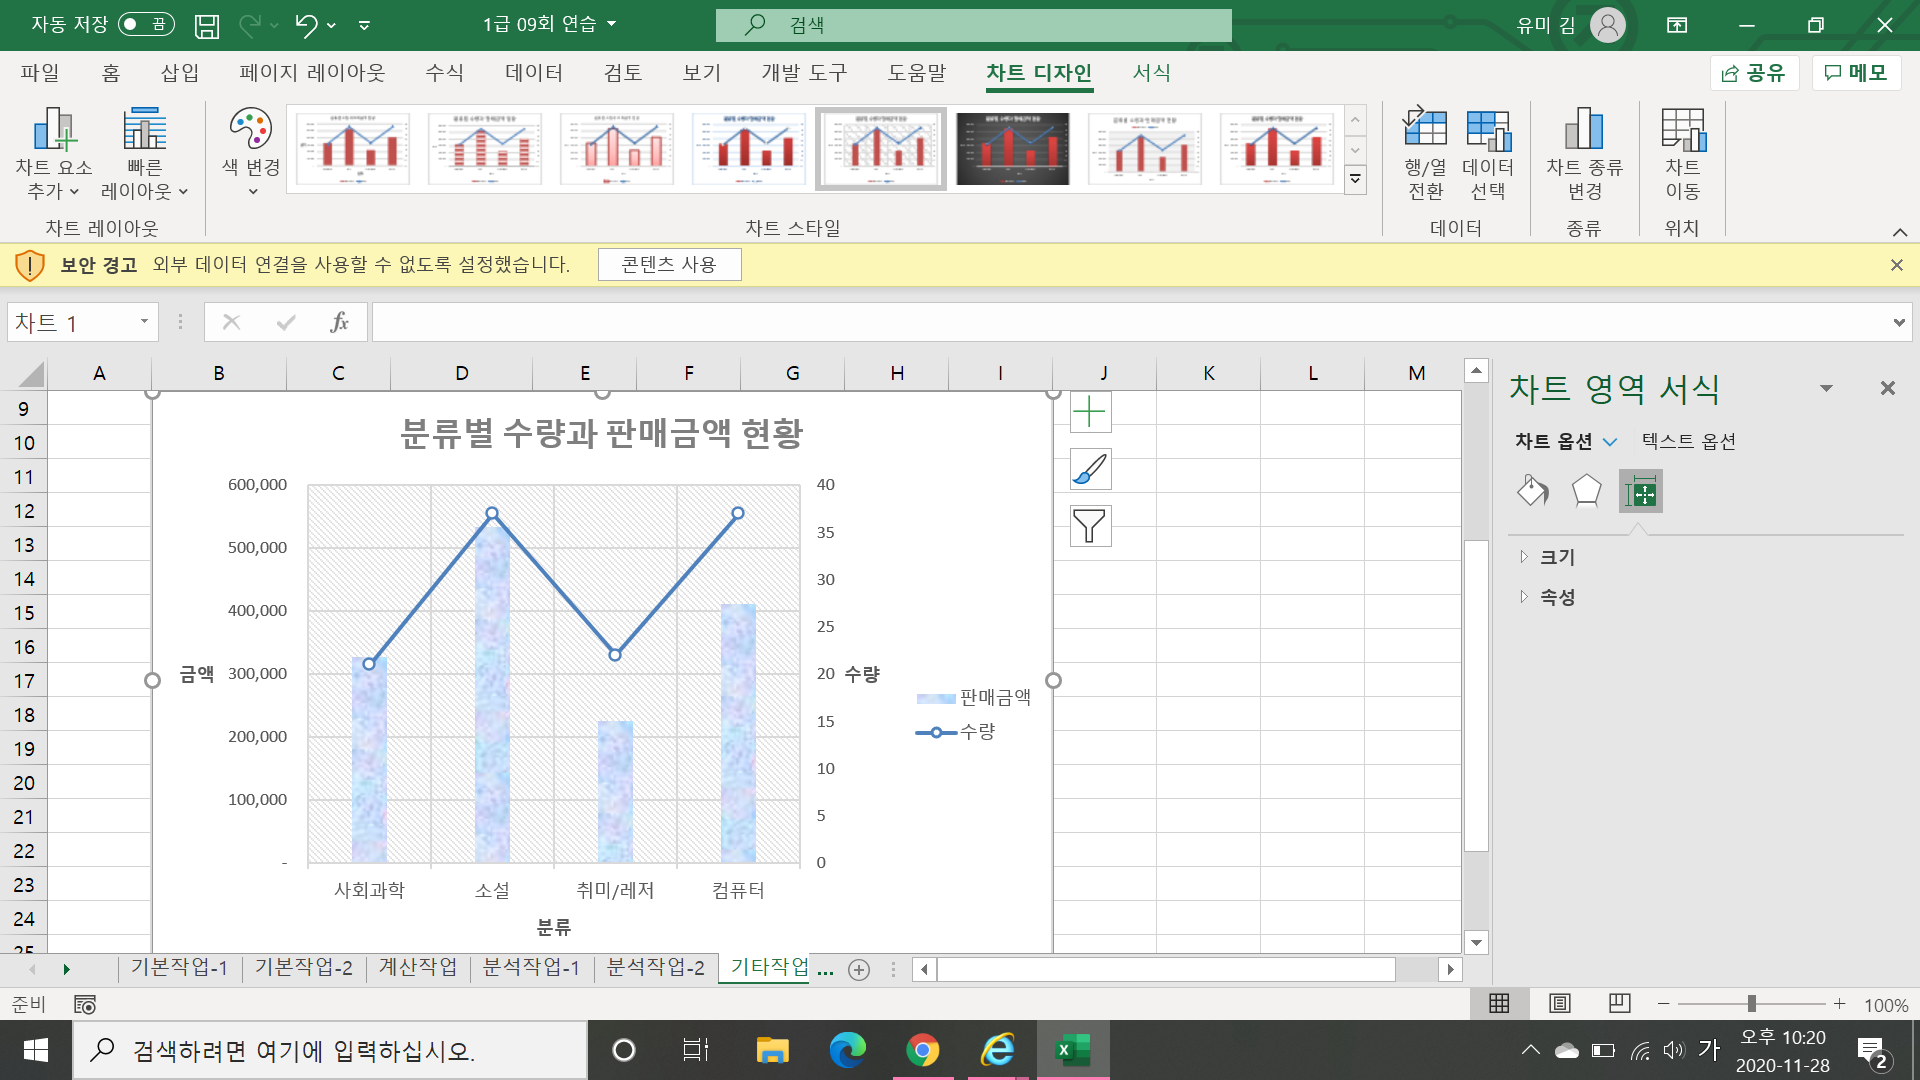1920x1080 pixels.
Task: Switch to Page Layout view in the status bar
Action: [1559, 1003]
